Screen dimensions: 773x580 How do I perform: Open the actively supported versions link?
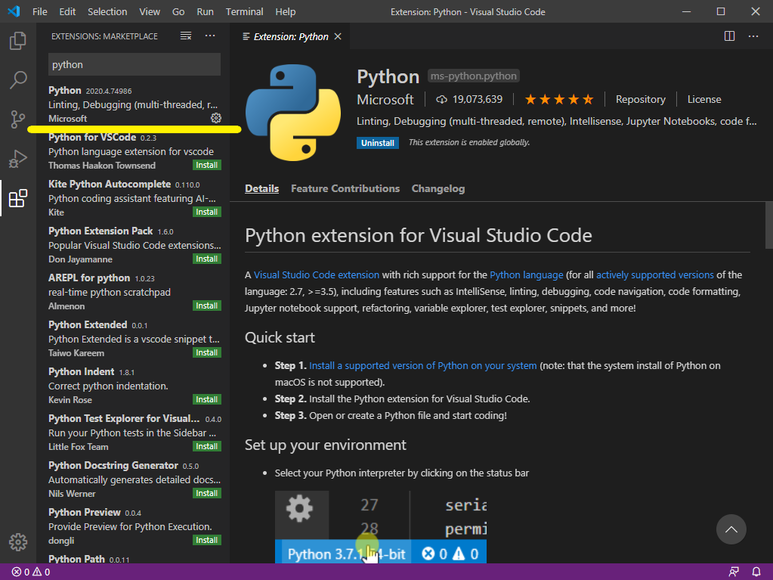tap(655, 275)
